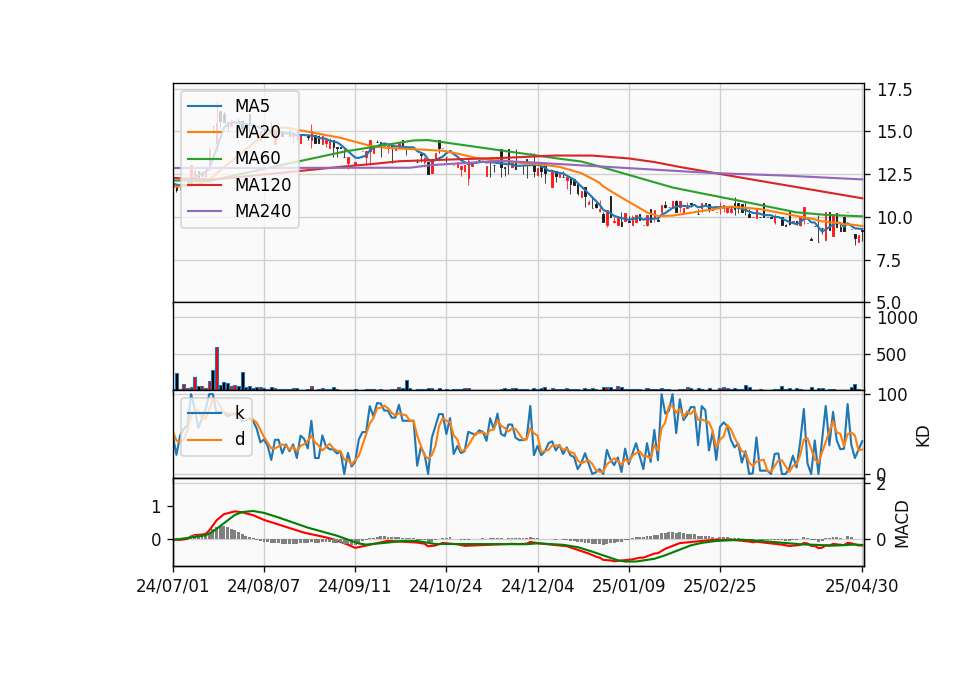Click the 12.5 price axis tick
960x690 pixels.
pos(894,175)
